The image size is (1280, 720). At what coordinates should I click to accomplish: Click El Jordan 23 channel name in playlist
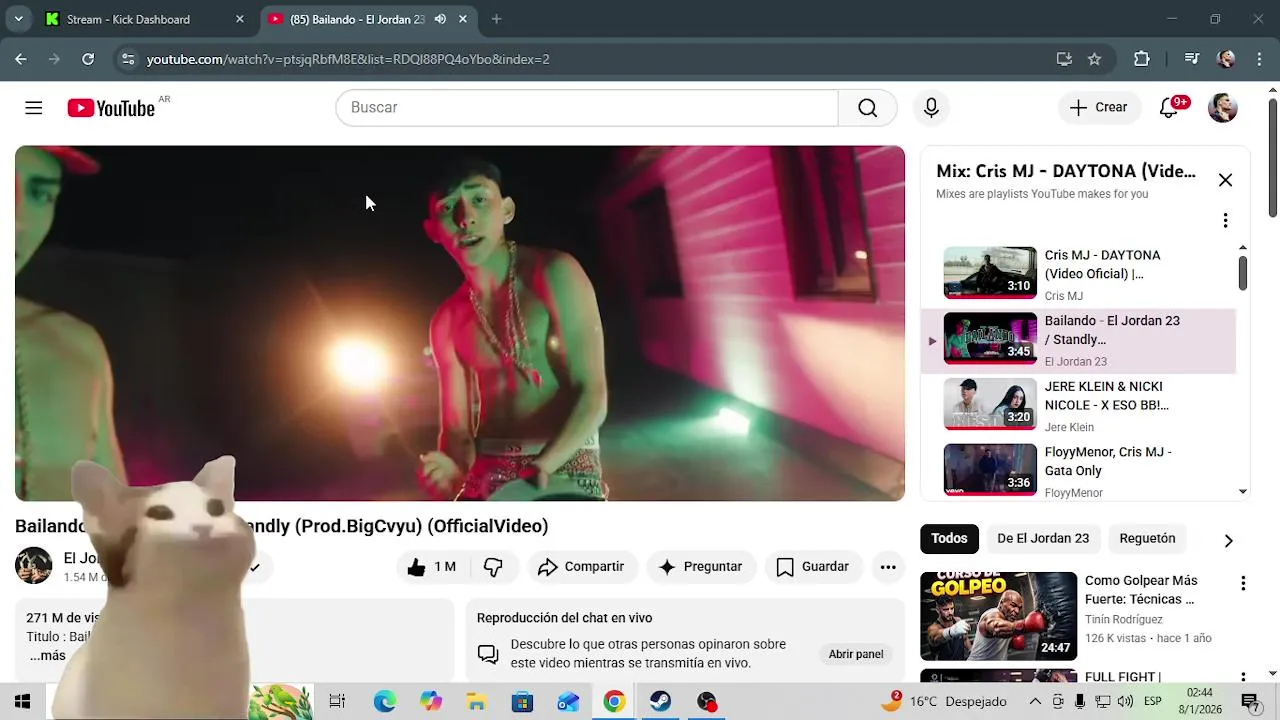(x=1076, y=362)
